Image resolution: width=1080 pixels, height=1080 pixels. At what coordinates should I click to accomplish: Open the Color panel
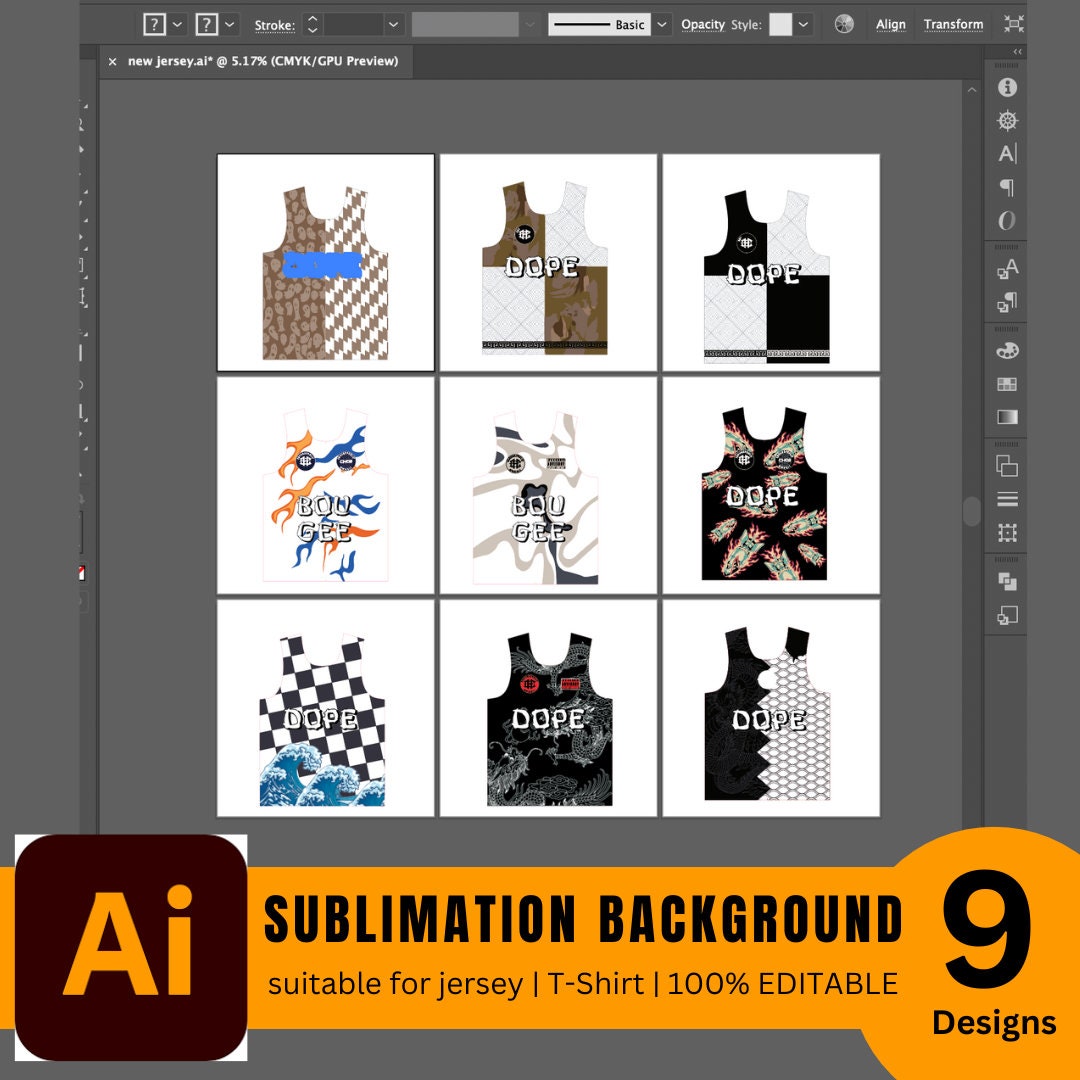tap(1007, 351)
